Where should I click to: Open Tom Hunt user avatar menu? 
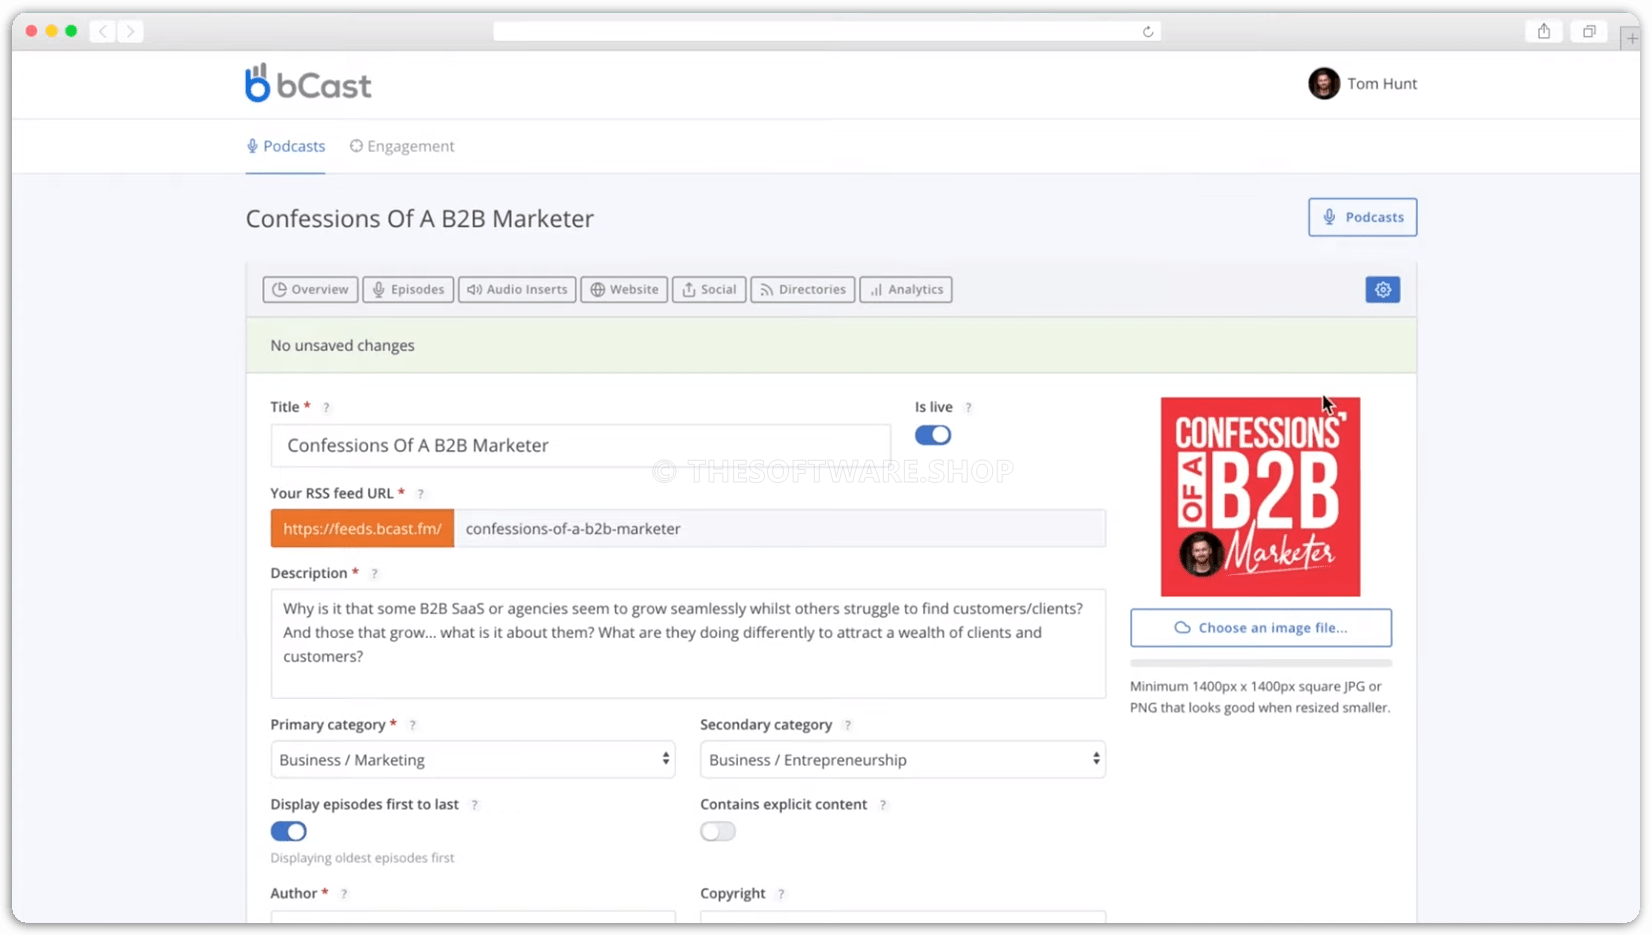[x=1324, y=84]
